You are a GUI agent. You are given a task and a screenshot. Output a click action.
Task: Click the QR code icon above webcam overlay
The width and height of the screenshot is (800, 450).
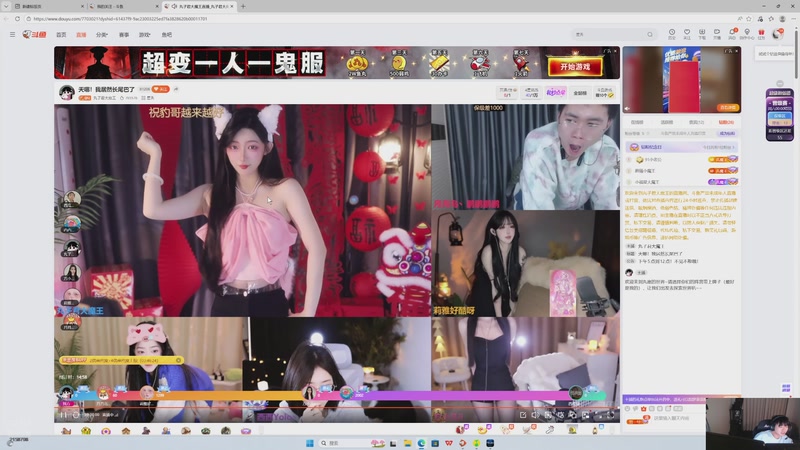pos(786,388)
